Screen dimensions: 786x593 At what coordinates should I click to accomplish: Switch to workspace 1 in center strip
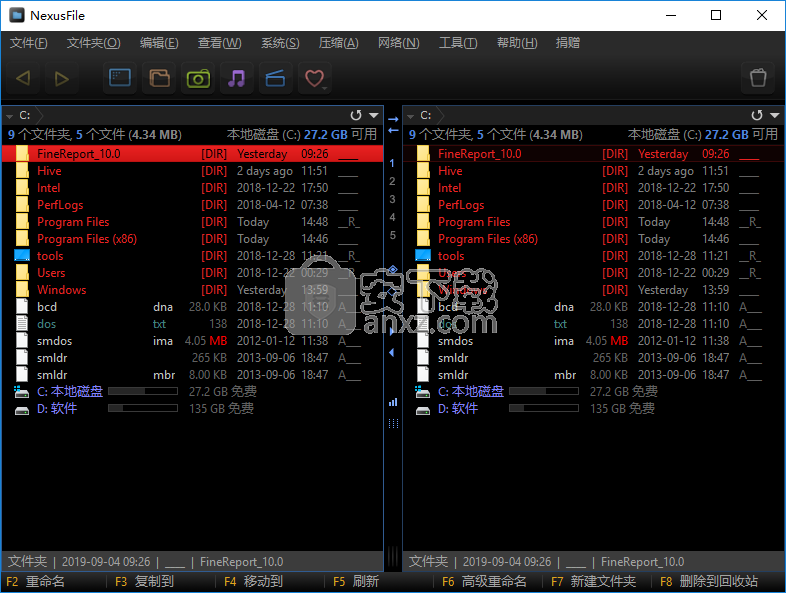pyautogui.click(x=392, y=163)
